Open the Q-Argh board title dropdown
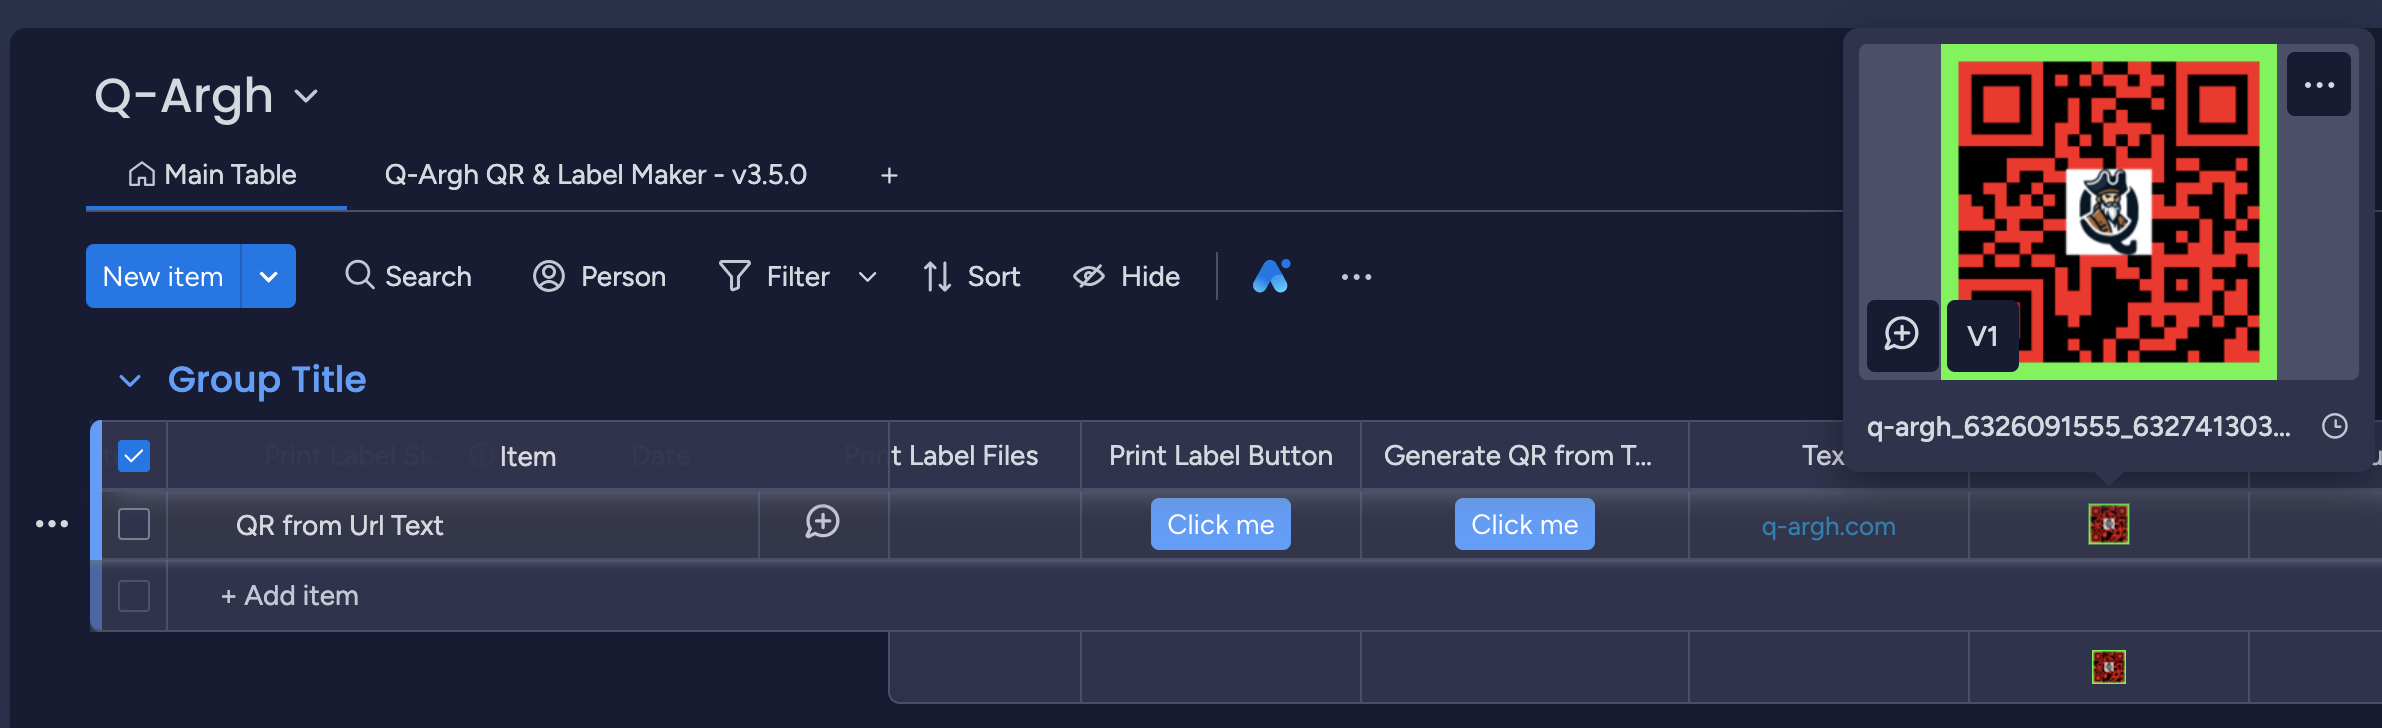 (306, 97)
